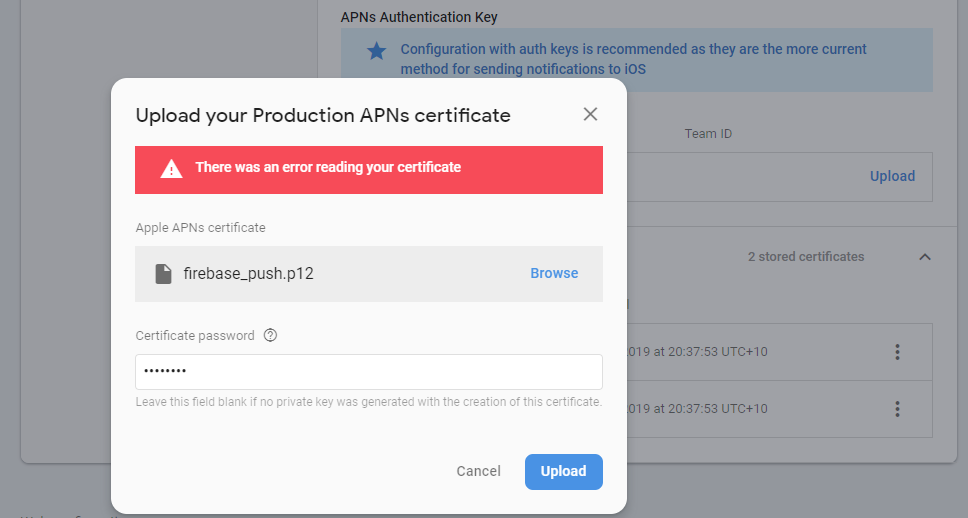Open three-dot menu for first stored certificate
The image size is (968, 518).
pyautogui.click(x=897, y=352)
